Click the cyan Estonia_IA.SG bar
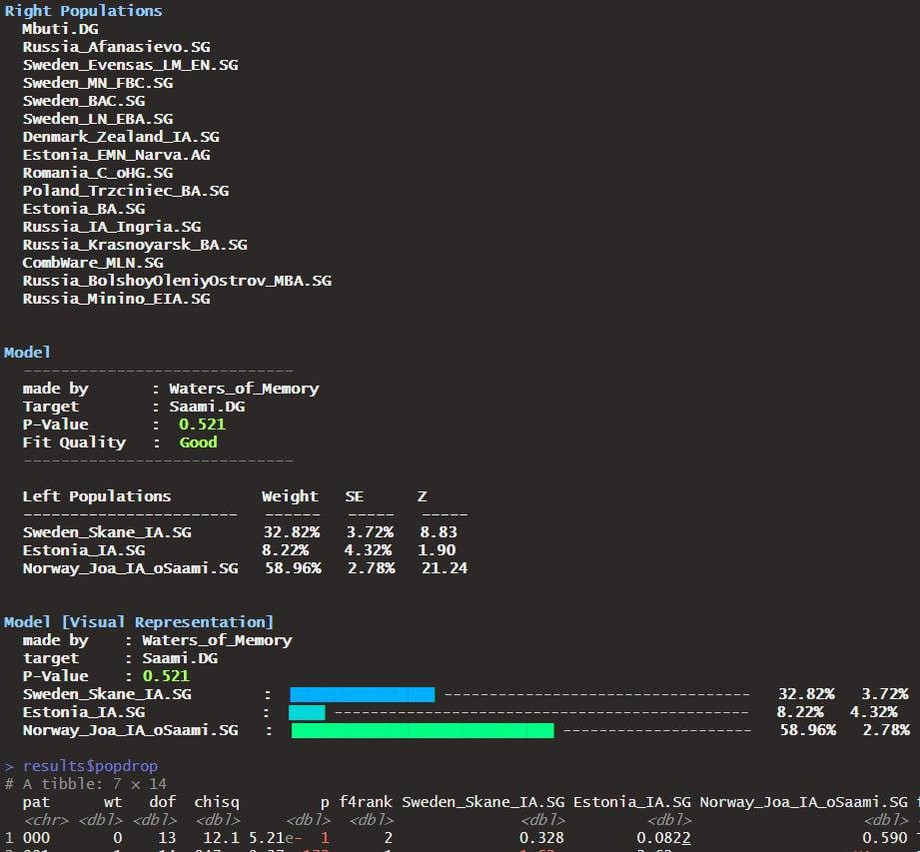 (307, 712)
